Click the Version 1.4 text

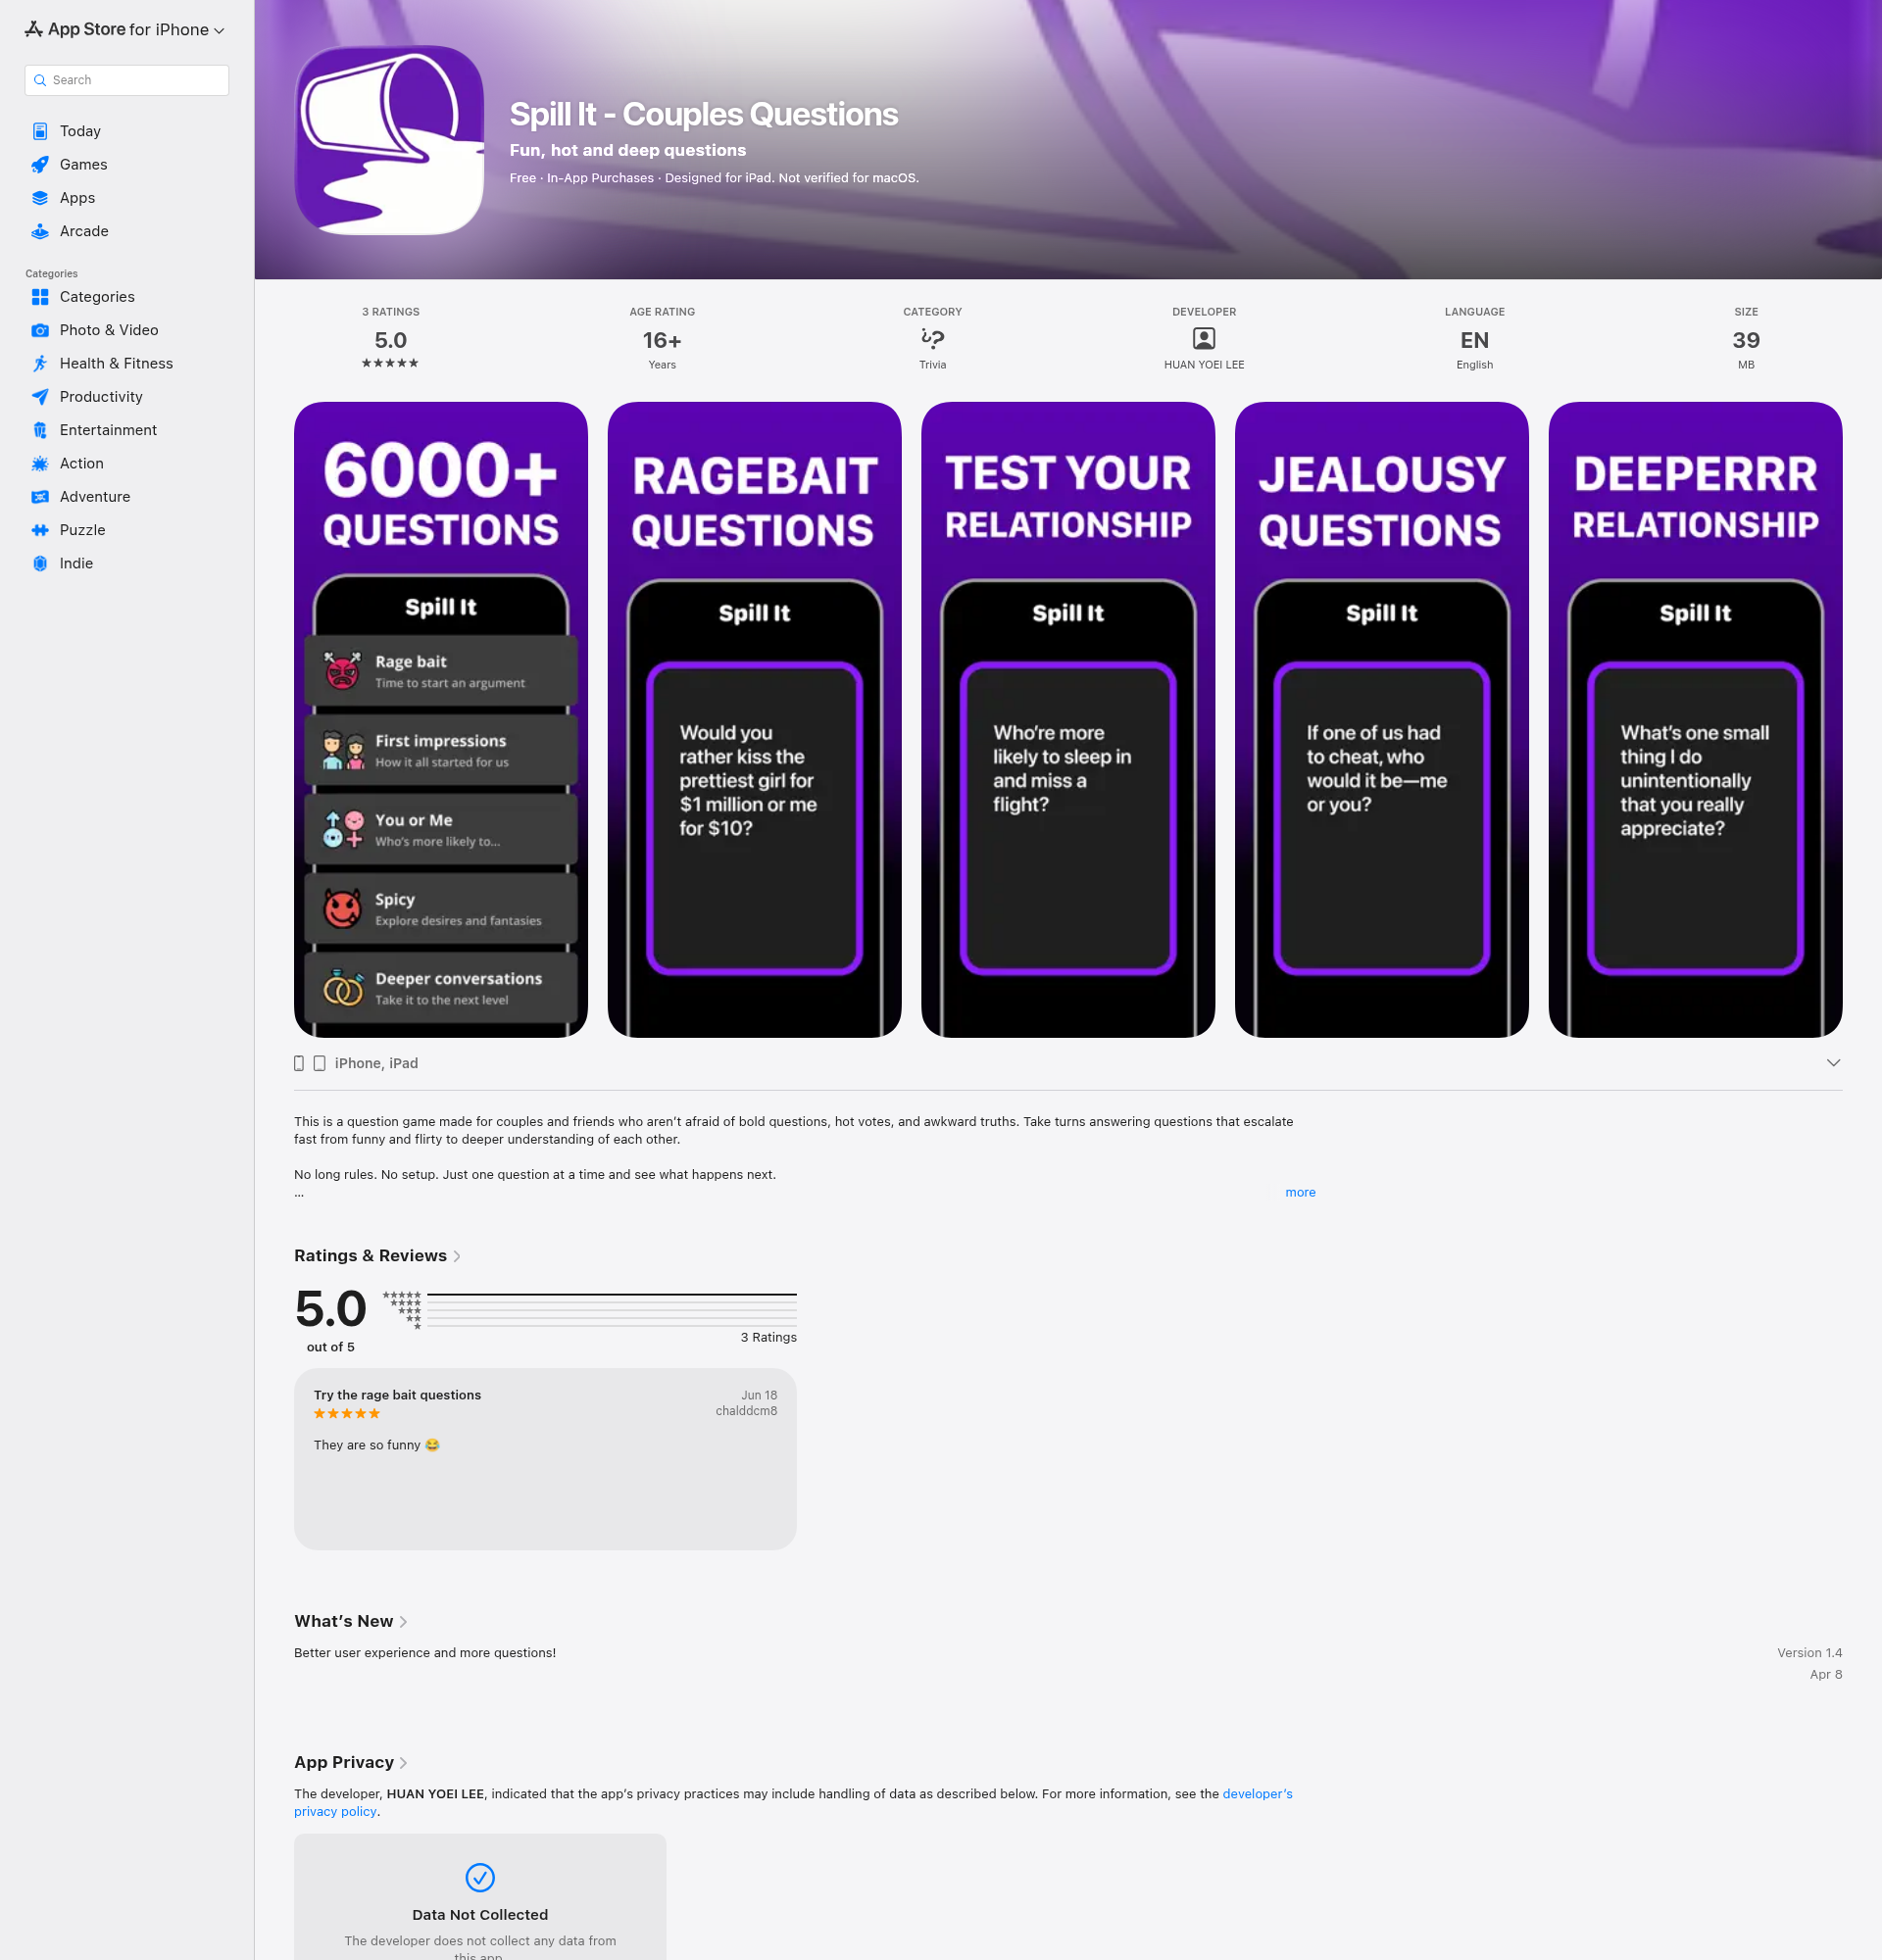1809,1653
